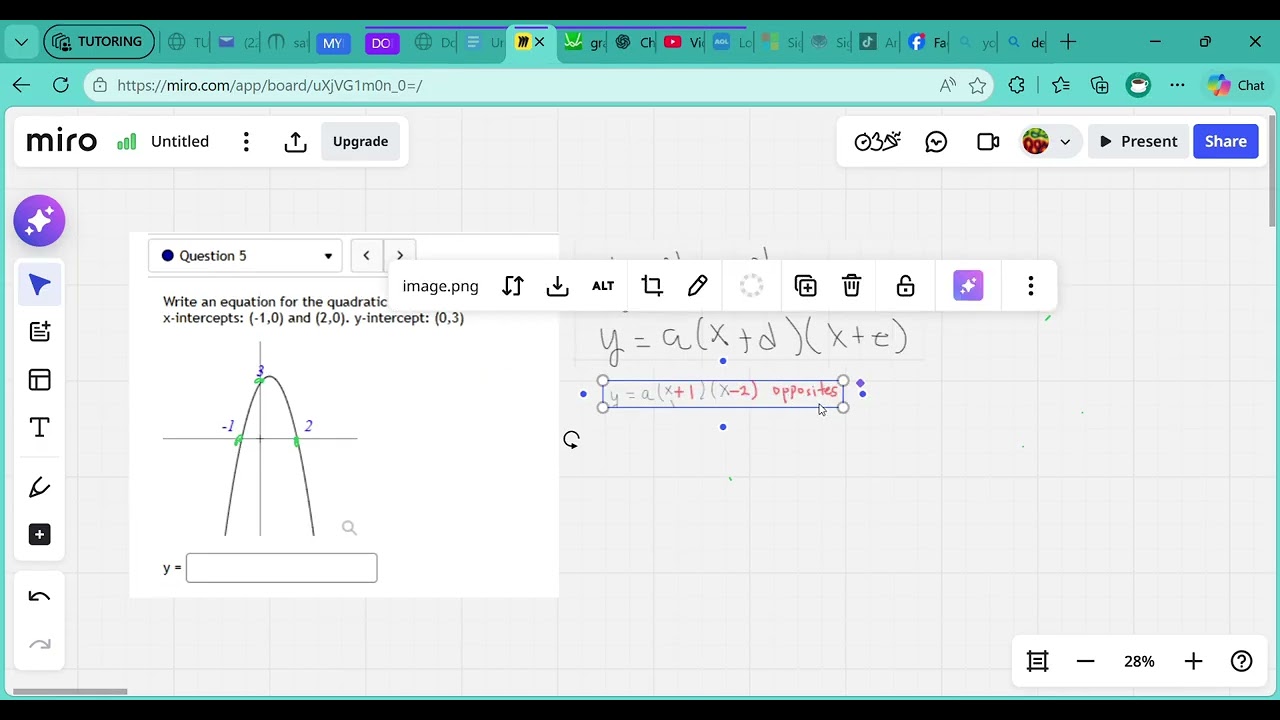The width and height of the screenshot is (1280, 720).
Task: Click the flip/replace image icon in image toolbar
Action: pos(513,286)
